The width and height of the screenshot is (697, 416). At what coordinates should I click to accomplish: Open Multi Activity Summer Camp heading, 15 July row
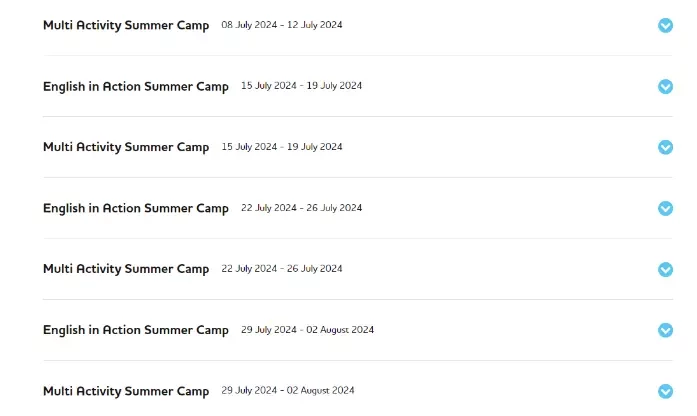click(126, 147)
